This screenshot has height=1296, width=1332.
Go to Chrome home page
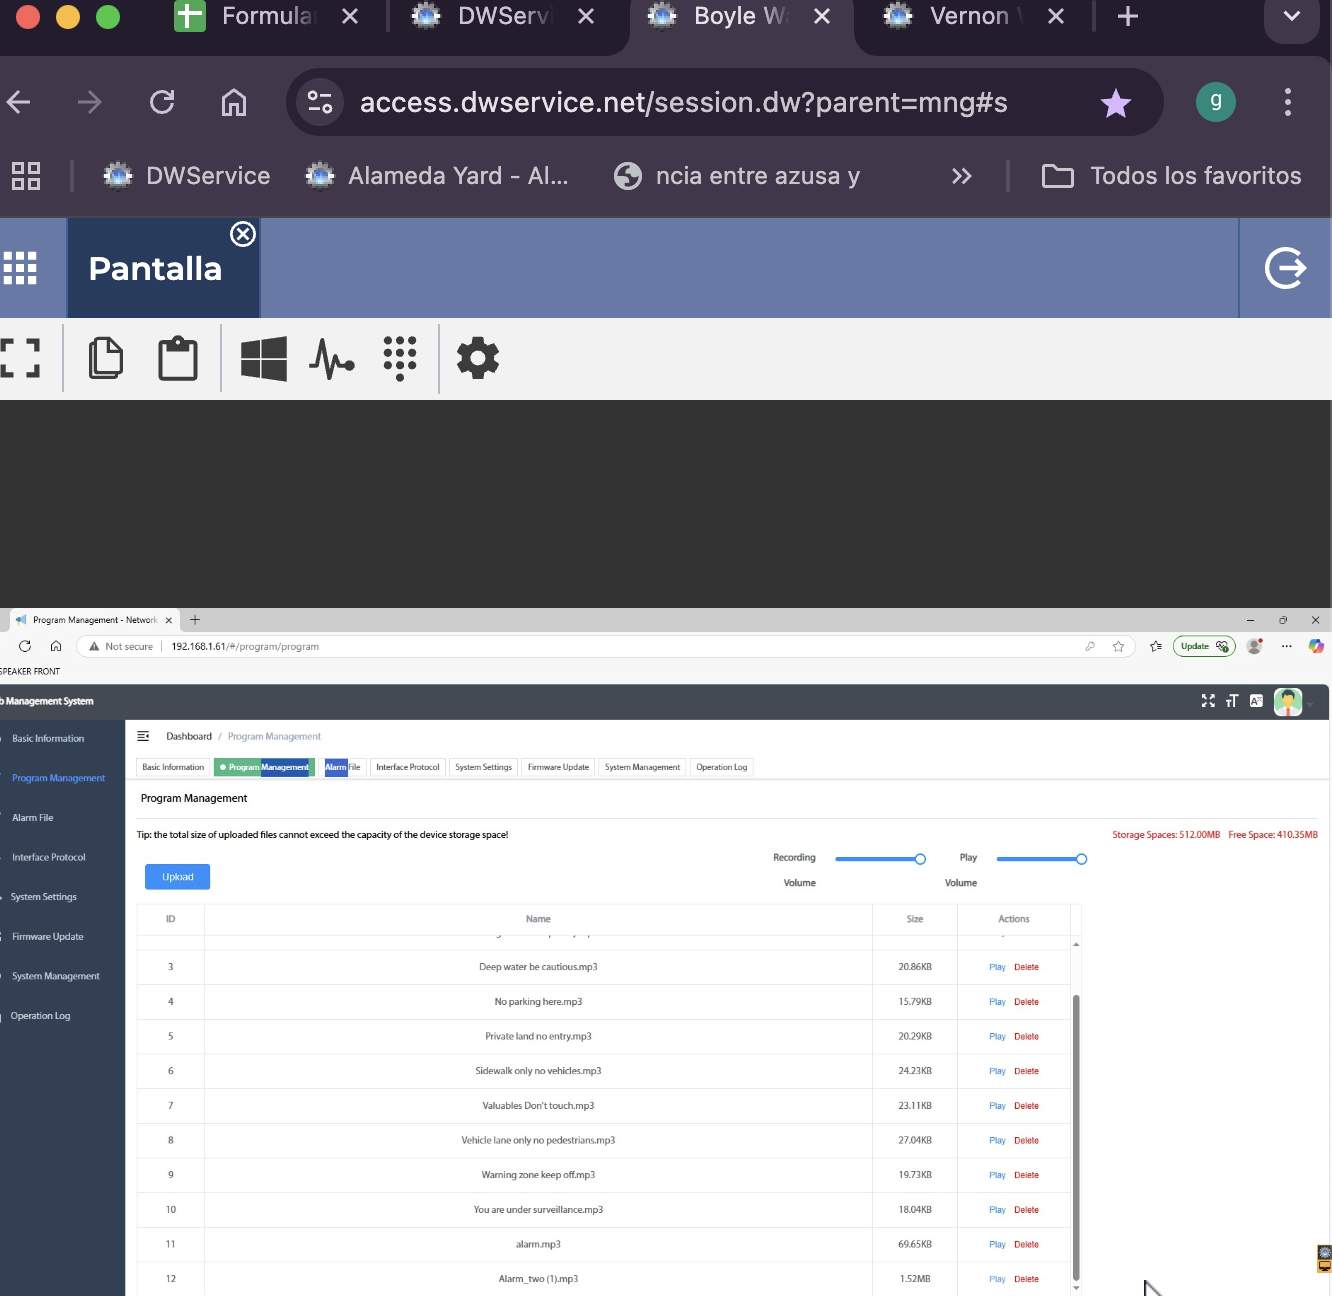click(234, 102)
